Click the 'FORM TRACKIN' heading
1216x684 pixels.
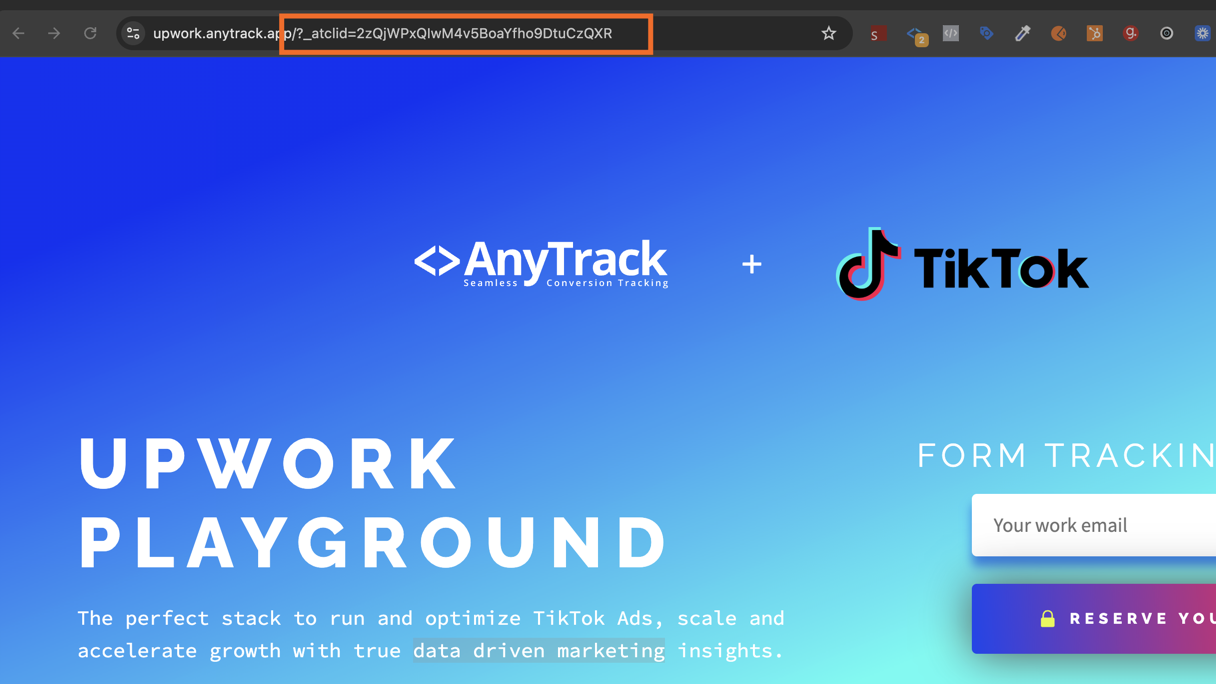pos(1066,455)
